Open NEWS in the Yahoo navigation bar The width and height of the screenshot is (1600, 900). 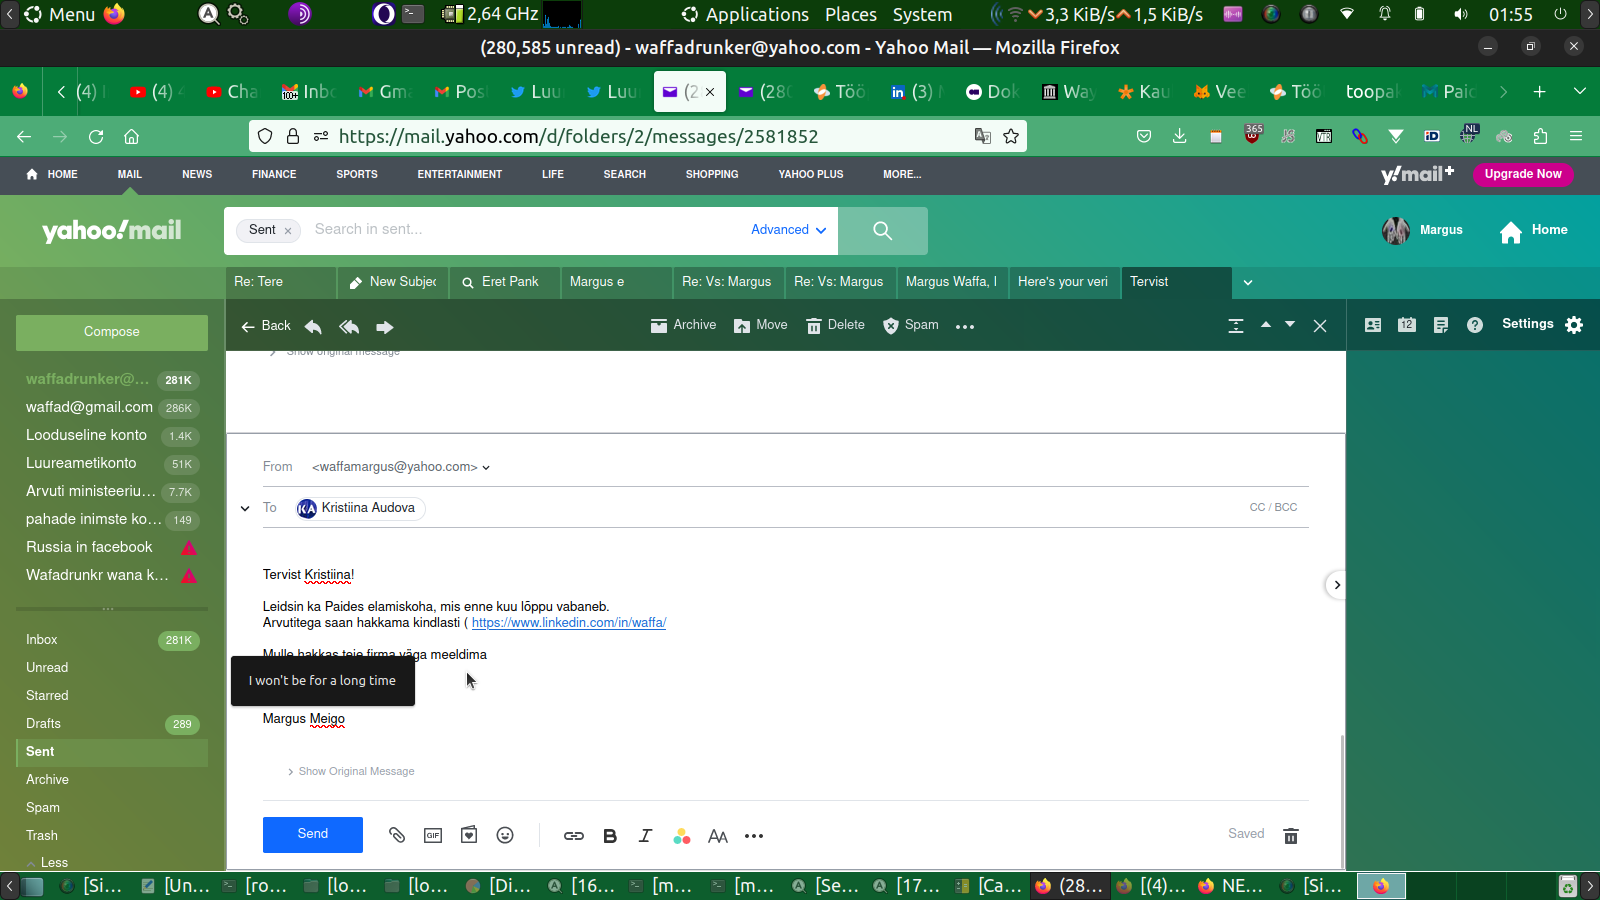tap(197, 174)
